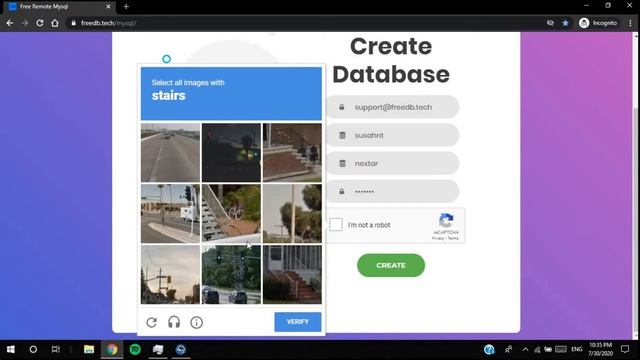640x360 pixels.
Task: View site security lock information
Action: 73,23
